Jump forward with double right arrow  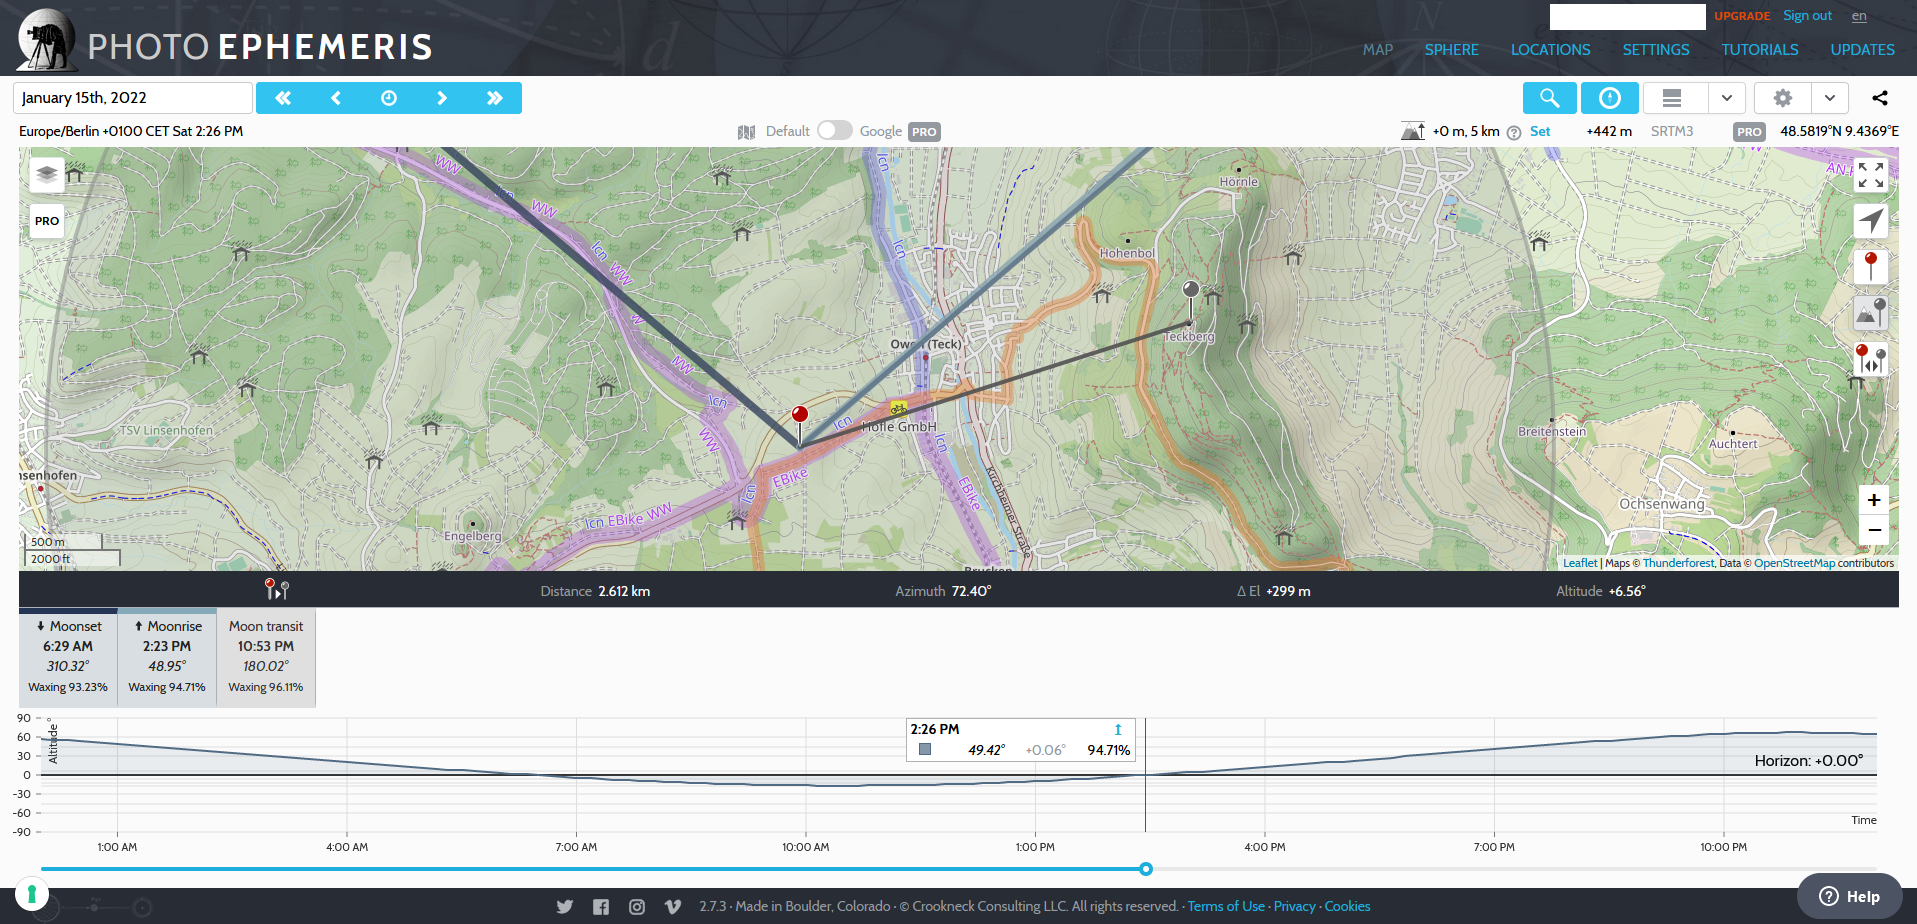(x=495, y=98)
